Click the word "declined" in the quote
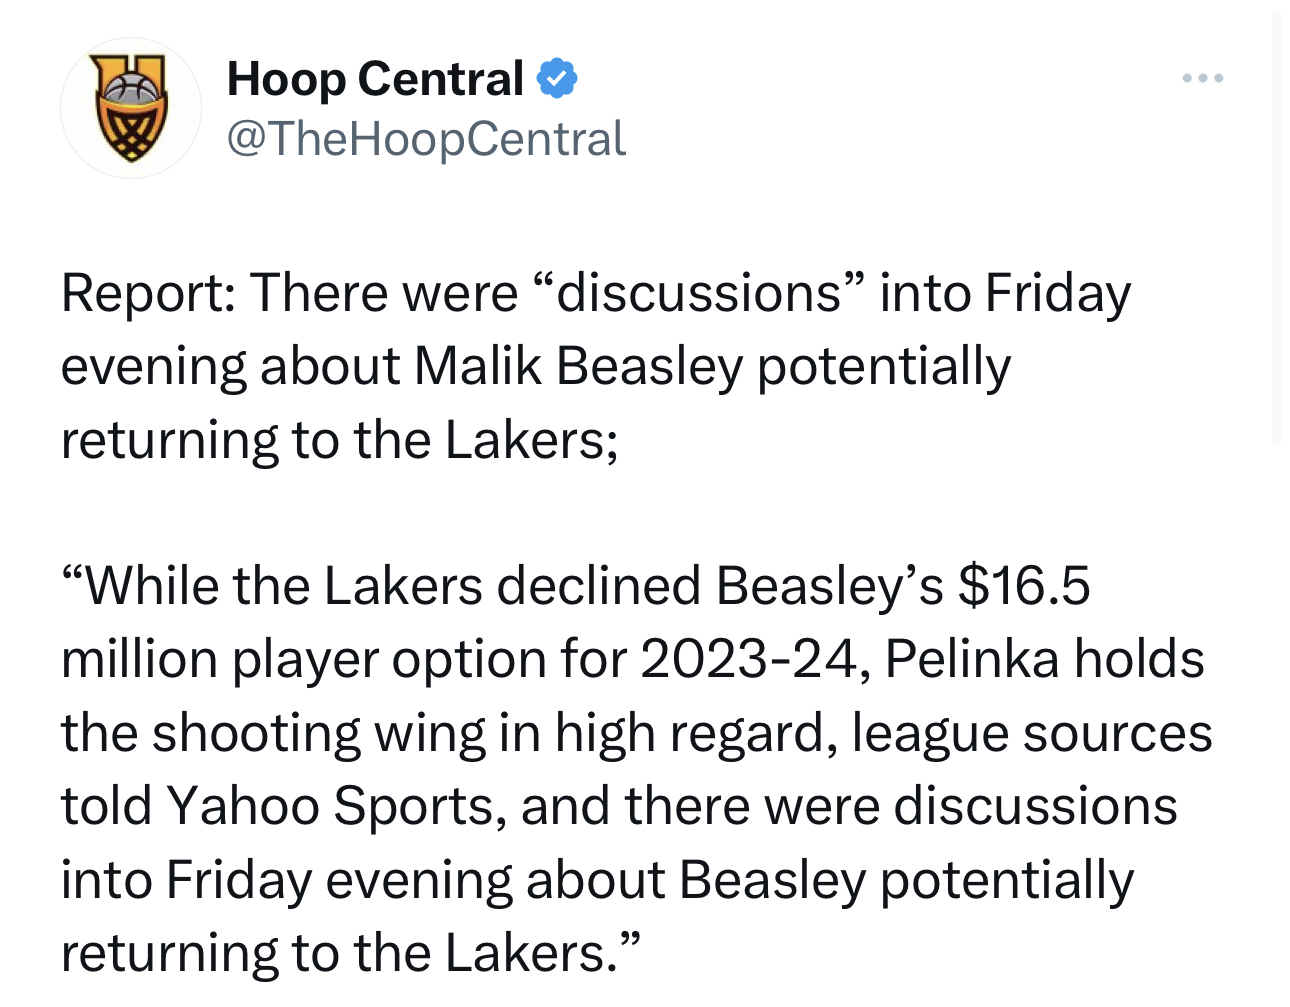This screenshot has height=1007, width=1290. [598, 586]
